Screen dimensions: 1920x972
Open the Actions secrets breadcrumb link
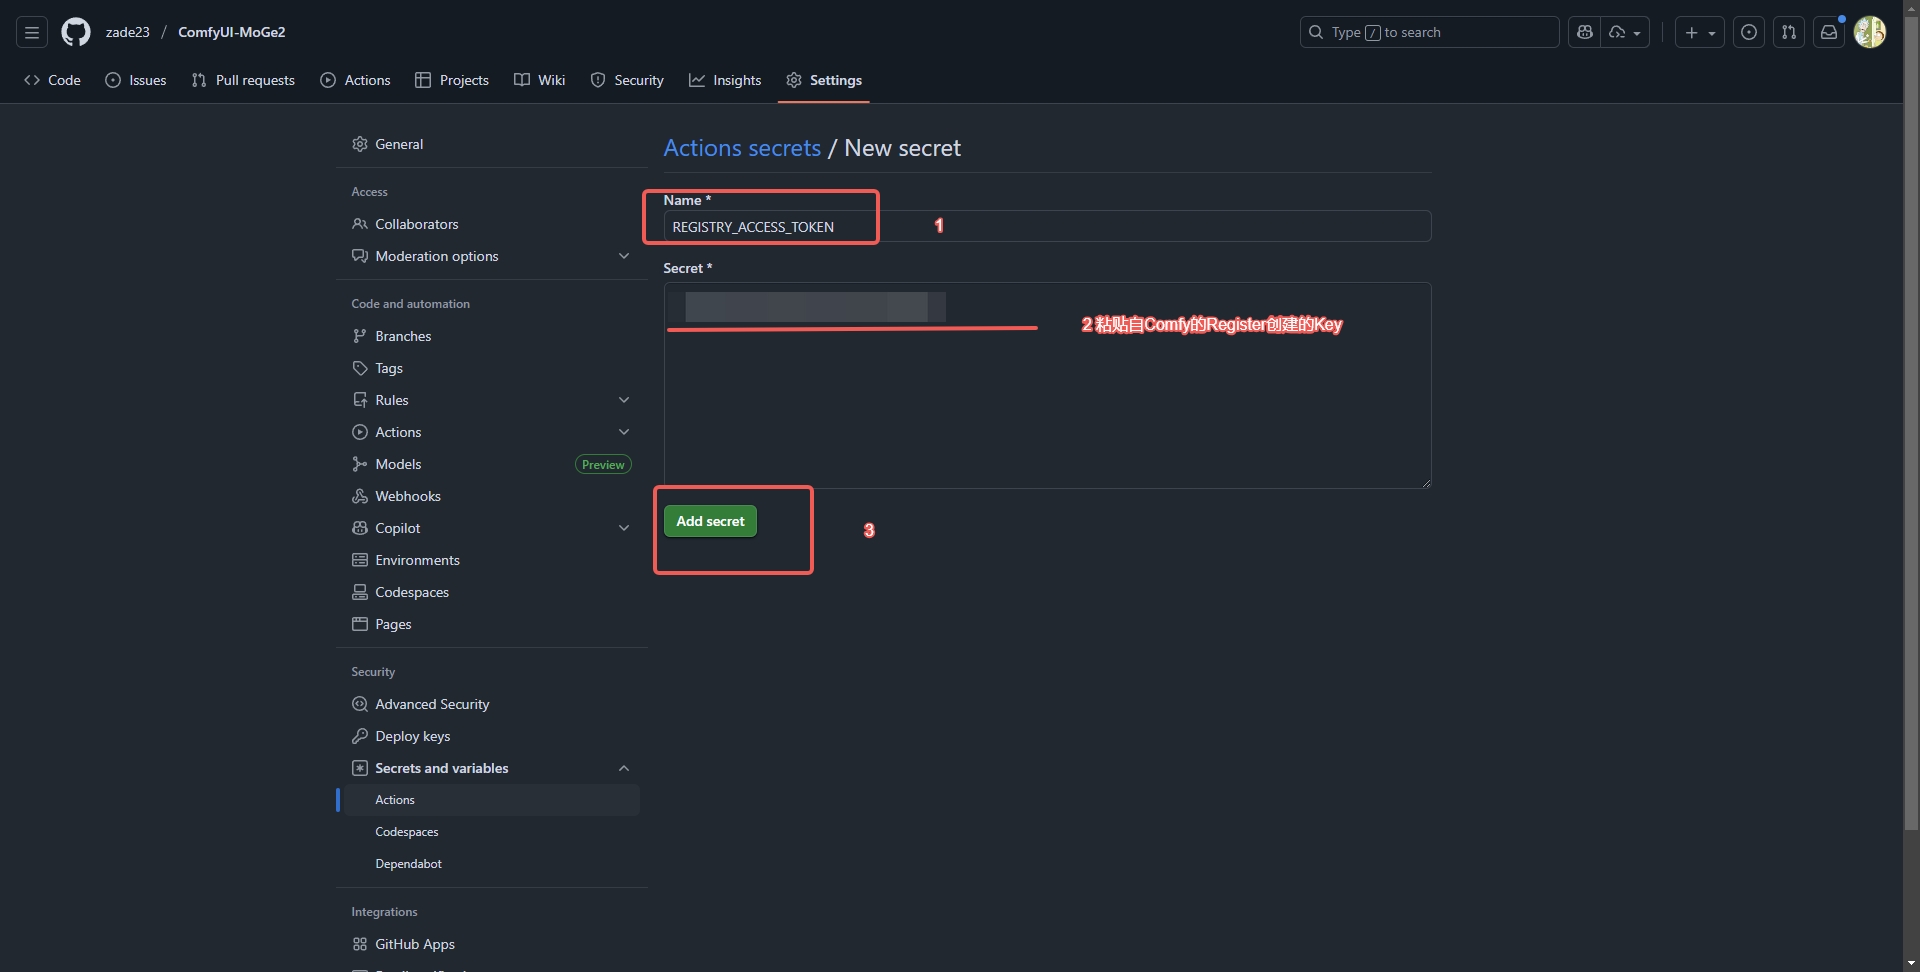tap(742, 148)
